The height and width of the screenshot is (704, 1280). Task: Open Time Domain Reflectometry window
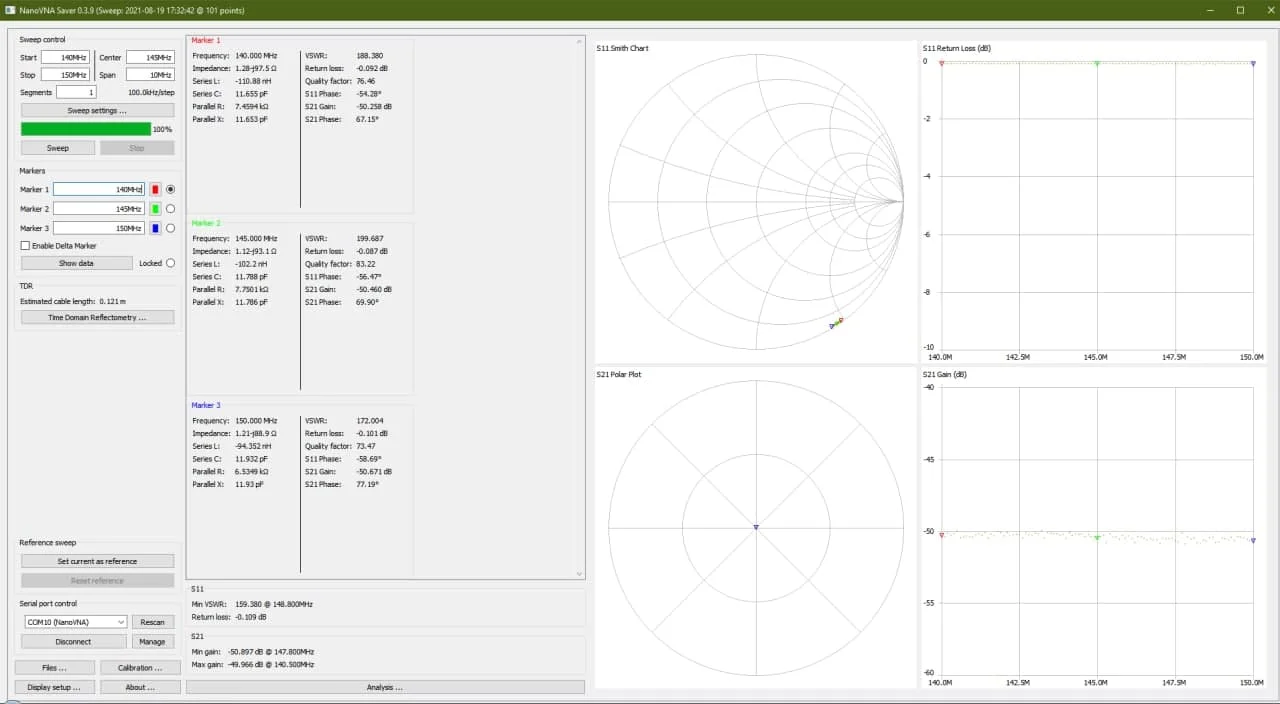97,317
